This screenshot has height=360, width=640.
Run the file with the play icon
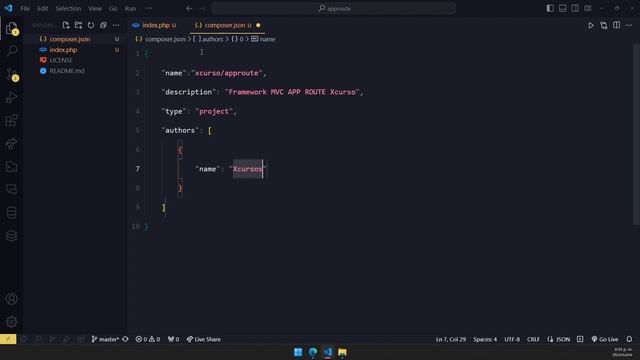click(x=591, y=25)
